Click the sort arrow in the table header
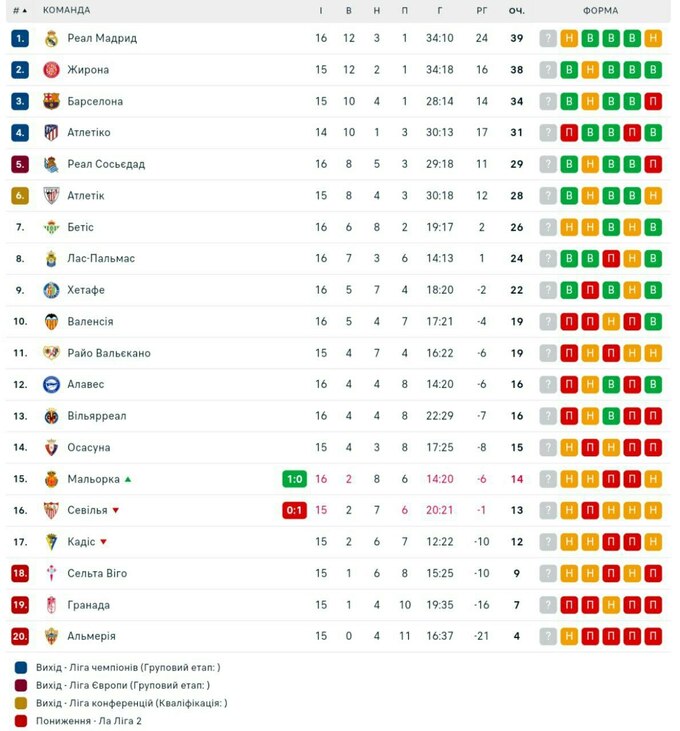Viewport: 680px width, 731px height. (x=28, y=11)
